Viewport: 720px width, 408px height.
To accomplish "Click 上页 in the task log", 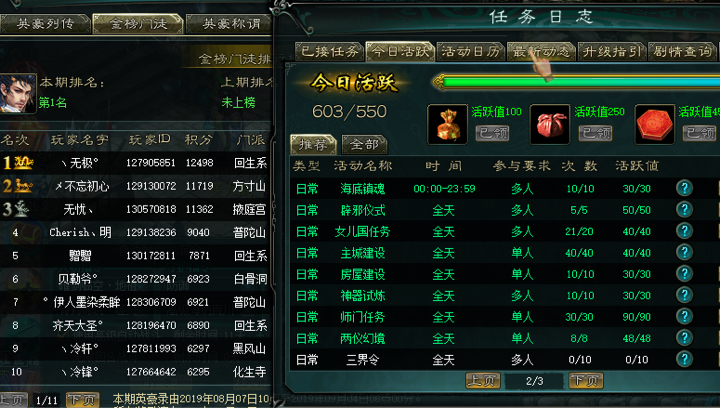I will tap(483, 380).
